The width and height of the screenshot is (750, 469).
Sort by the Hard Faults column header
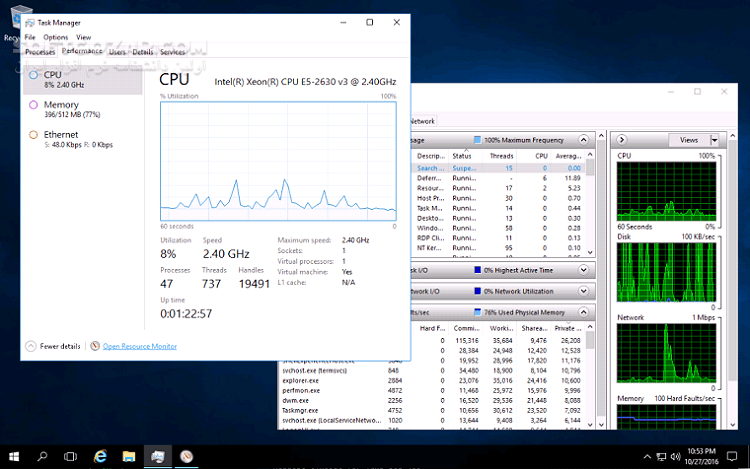point(432,328)
